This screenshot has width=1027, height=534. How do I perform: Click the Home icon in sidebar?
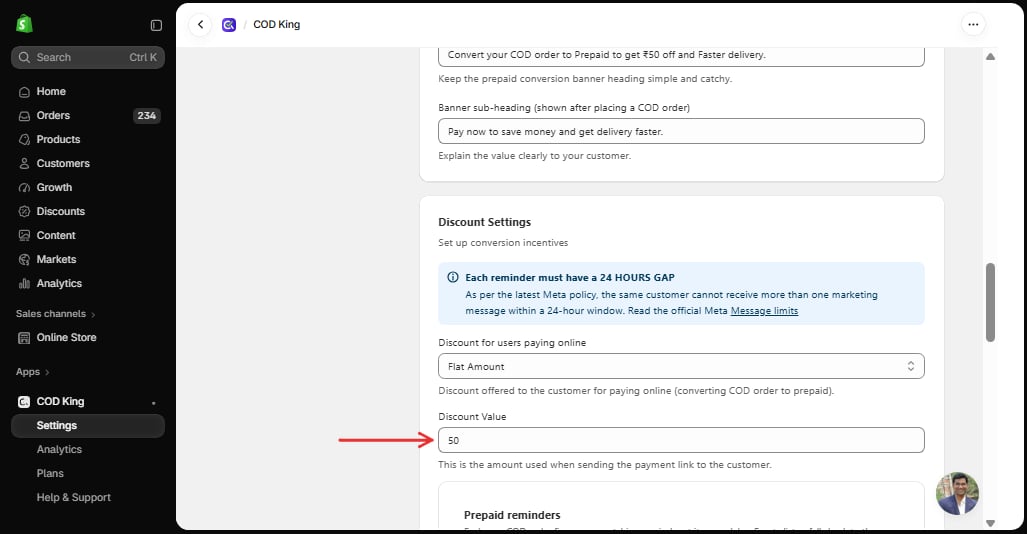point(24,92)
